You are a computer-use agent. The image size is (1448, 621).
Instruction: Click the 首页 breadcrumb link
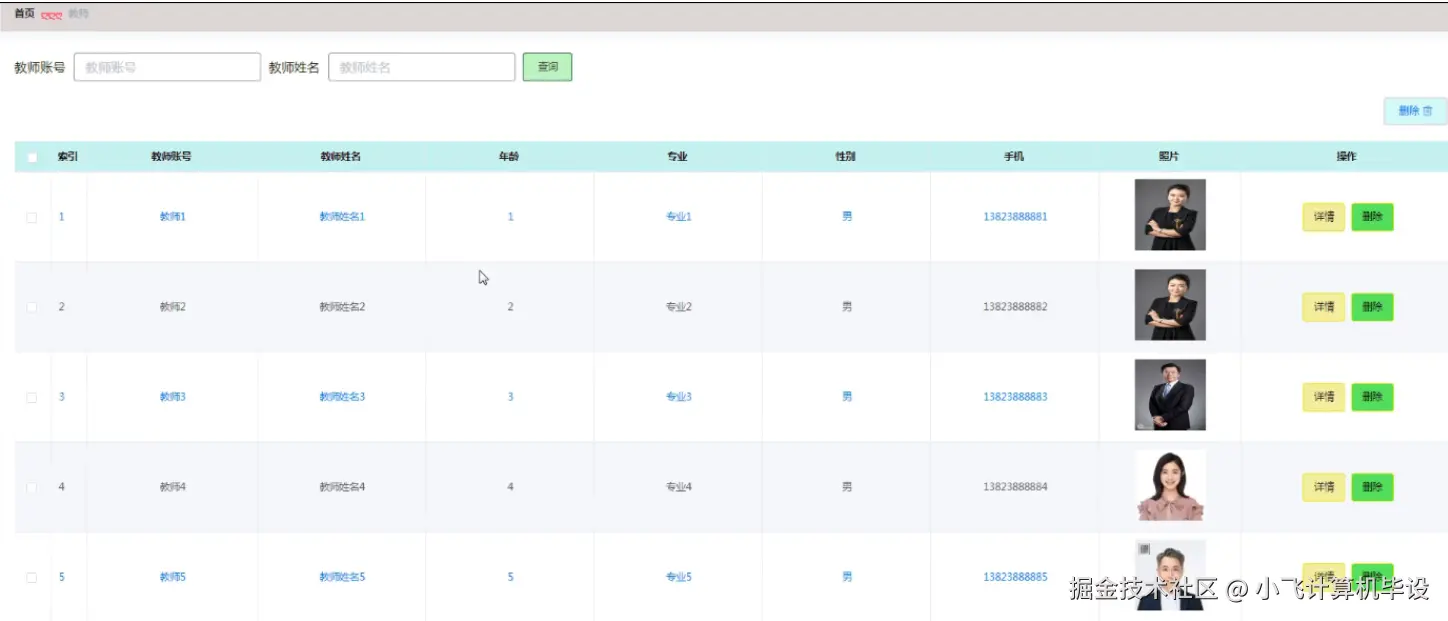pyautogui.click(x=24, y=14)
